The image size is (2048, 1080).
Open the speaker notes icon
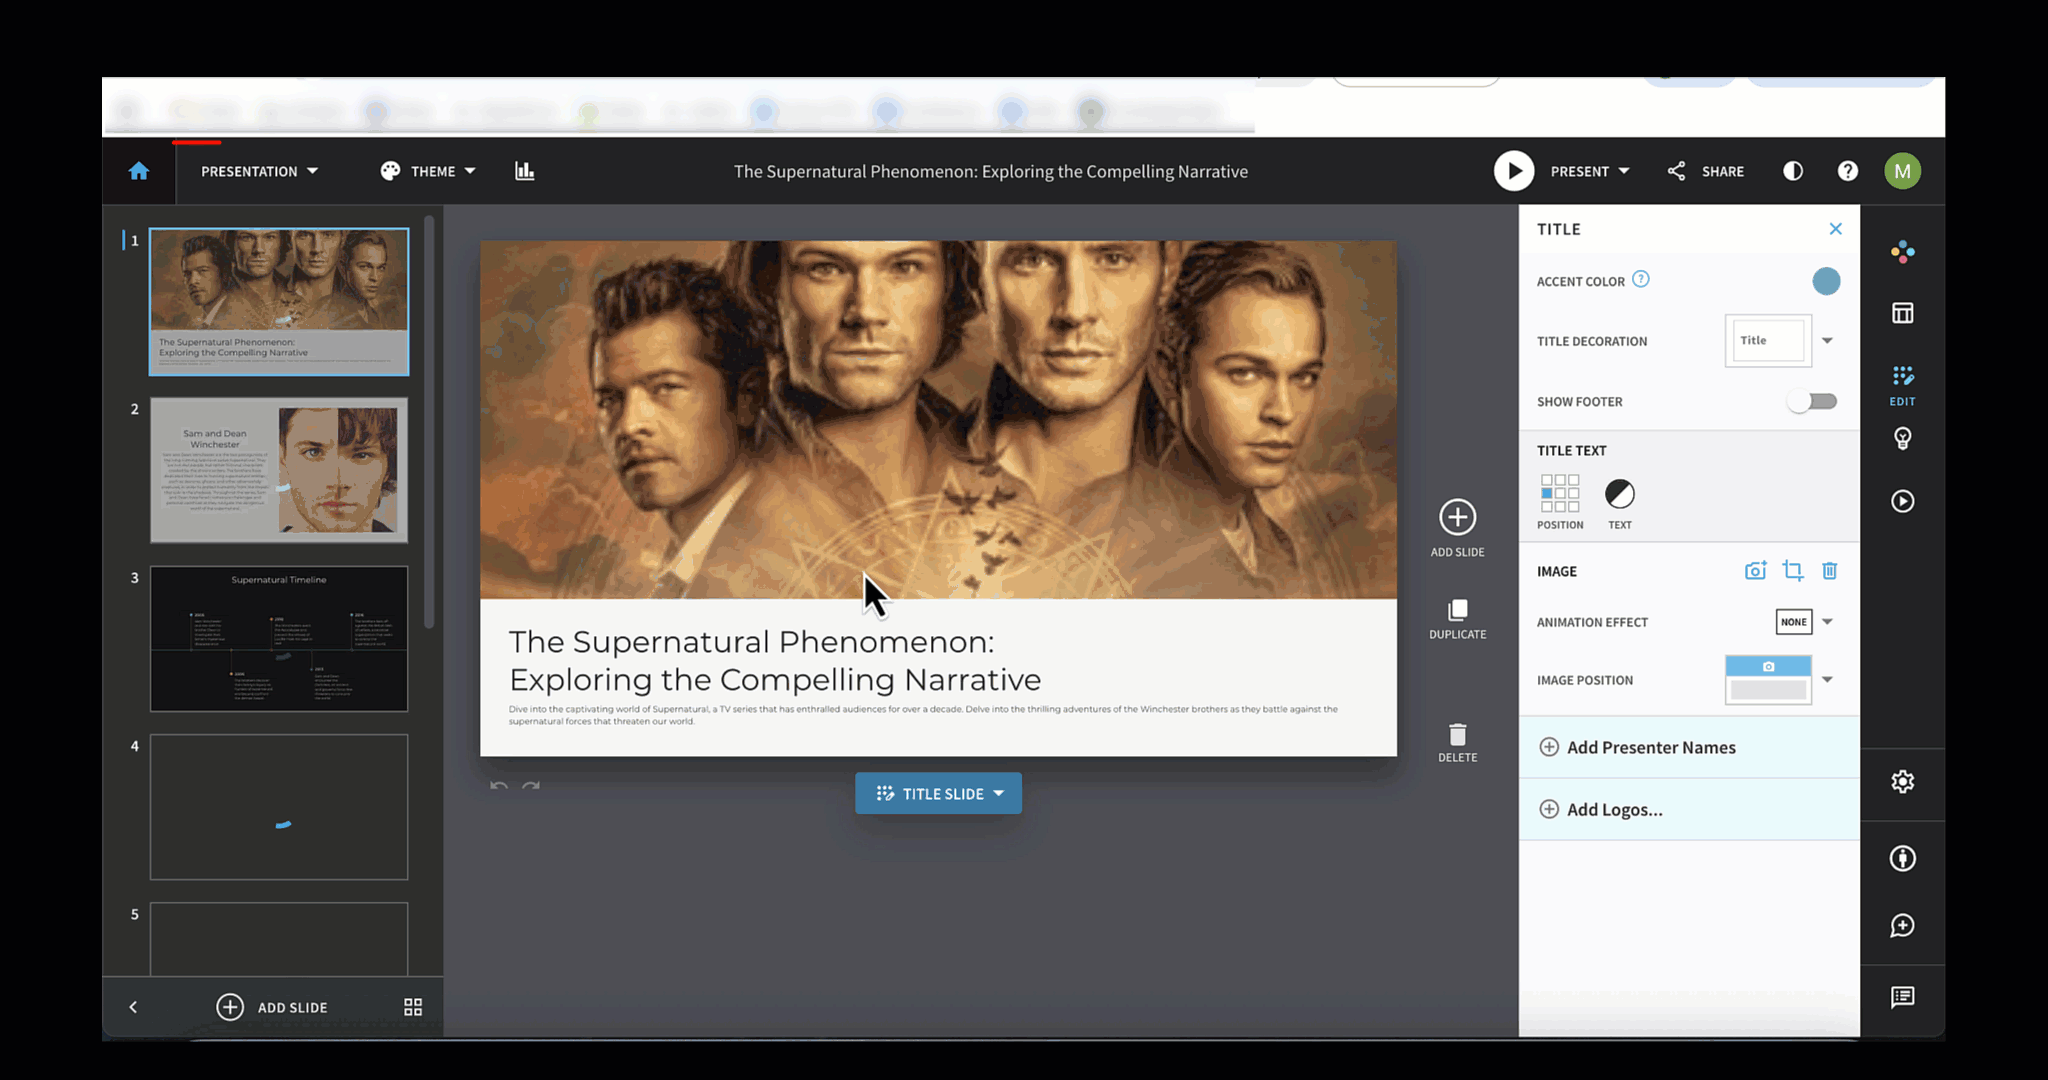pos(1903,997)
